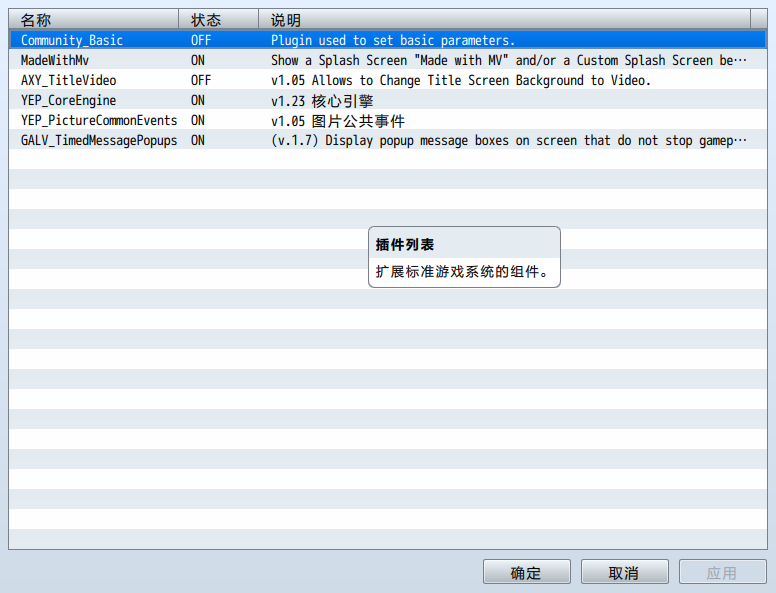Screen dimensions: 776x593
Task: Click the ON status of YEP_PictureCommonEvents
Action: click(197, 120)
